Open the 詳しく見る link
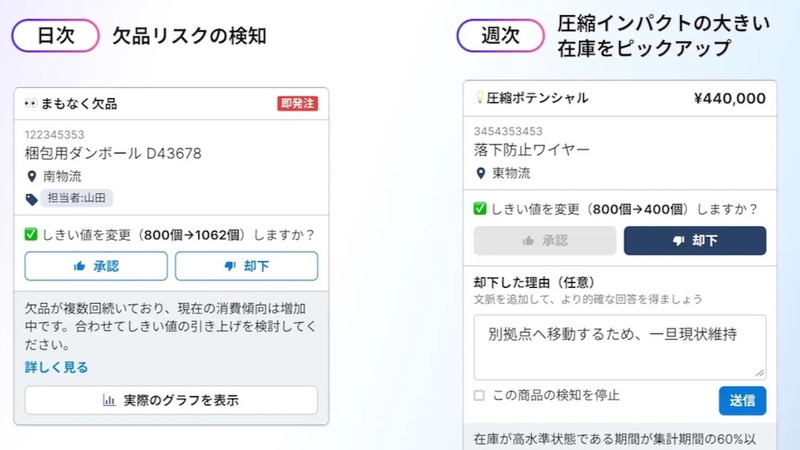The height and width of the screenshot is (450, 800). coord(57,367)
